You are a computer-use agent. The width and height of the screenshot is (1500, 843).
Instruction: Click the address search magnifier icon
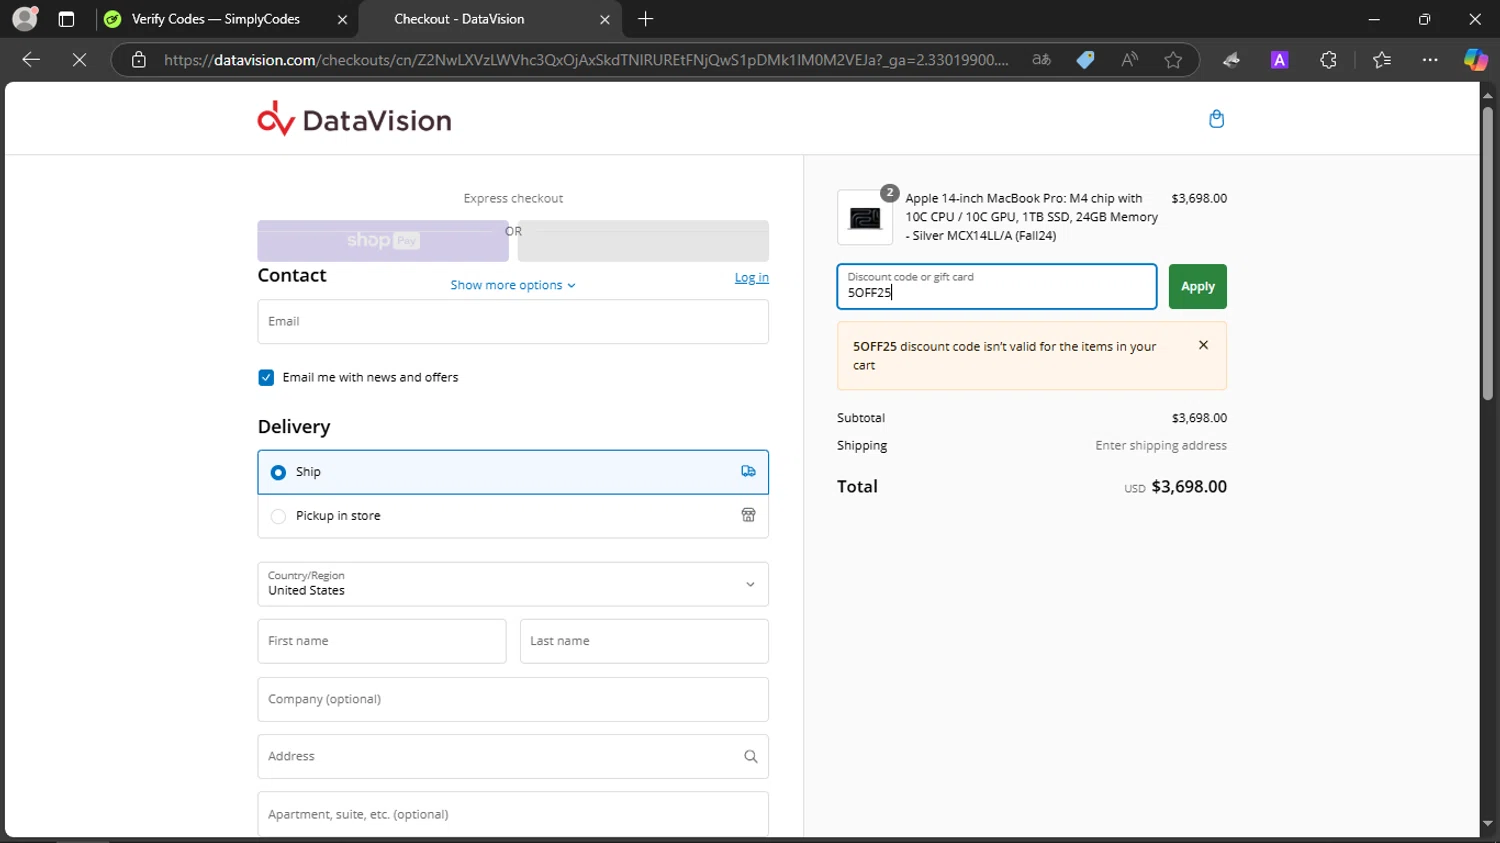coord(750,756)
